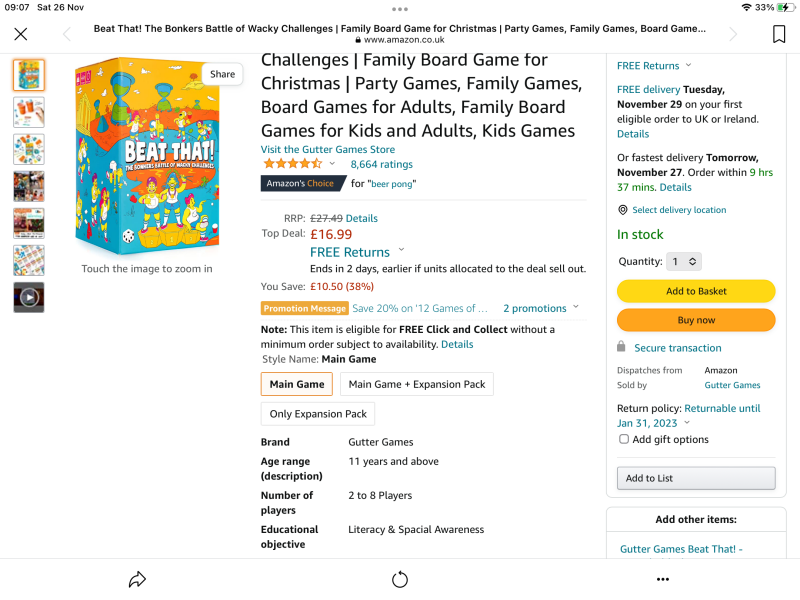Select the board game thumbnail in the sidebar
Screen dimensions: 800x600
pyautogui.click(x=28, y=75)
